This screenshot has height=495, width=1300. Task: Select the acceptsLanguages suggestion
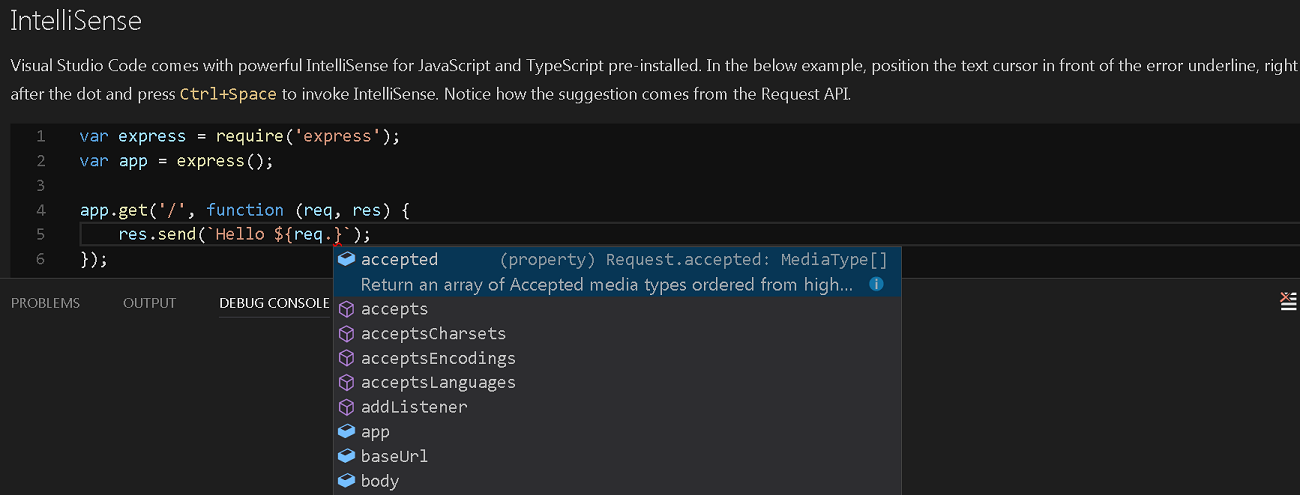coord(438,382)
